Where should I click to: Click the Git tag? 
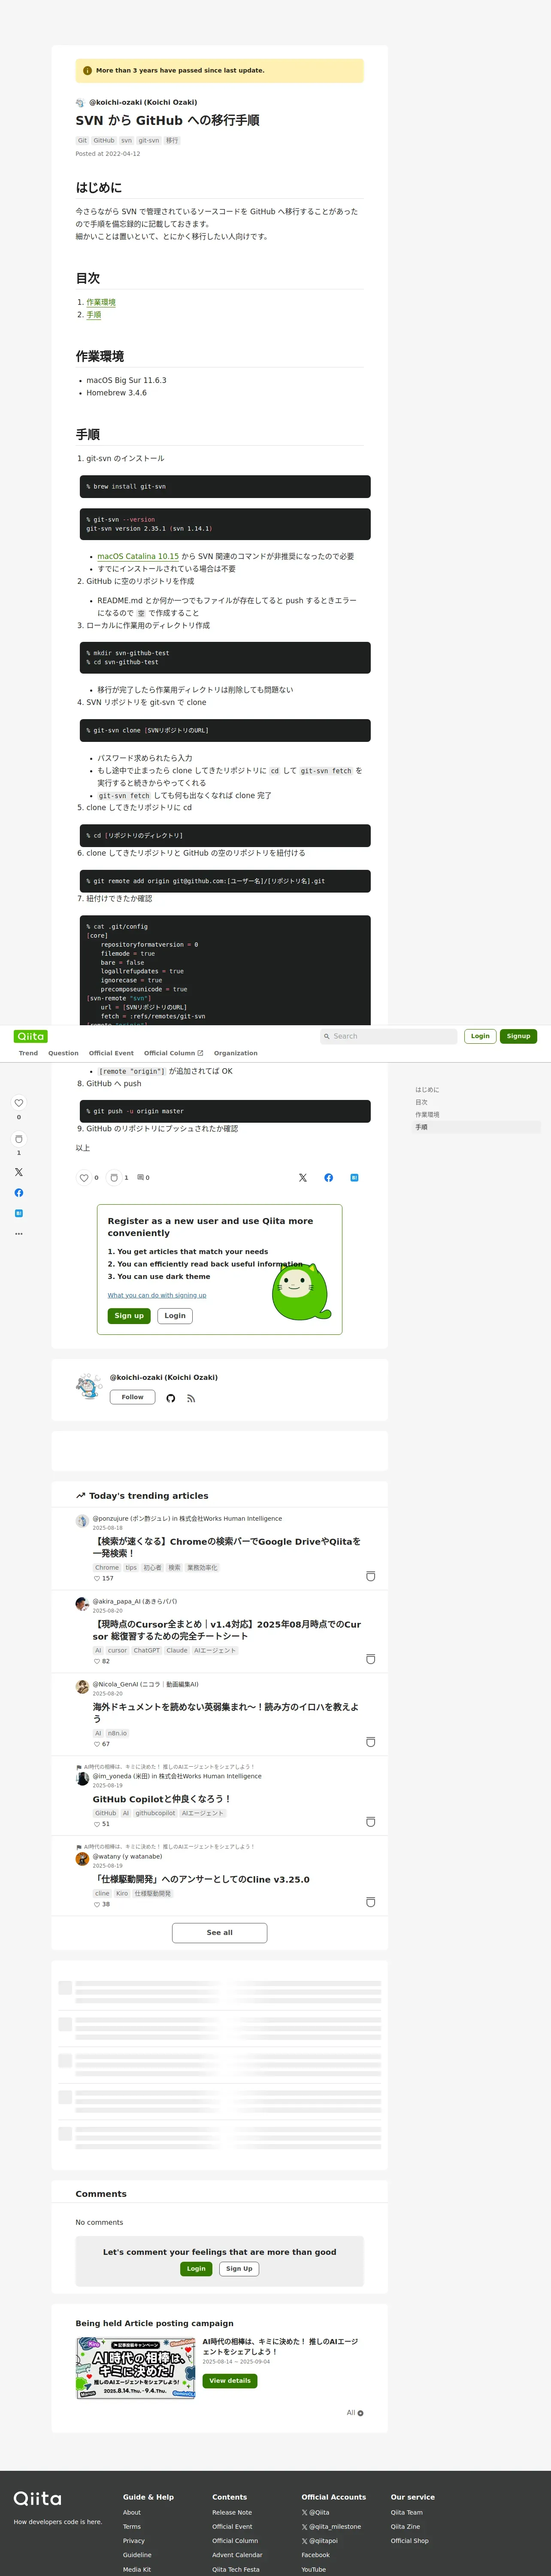[x=83, y=141]
